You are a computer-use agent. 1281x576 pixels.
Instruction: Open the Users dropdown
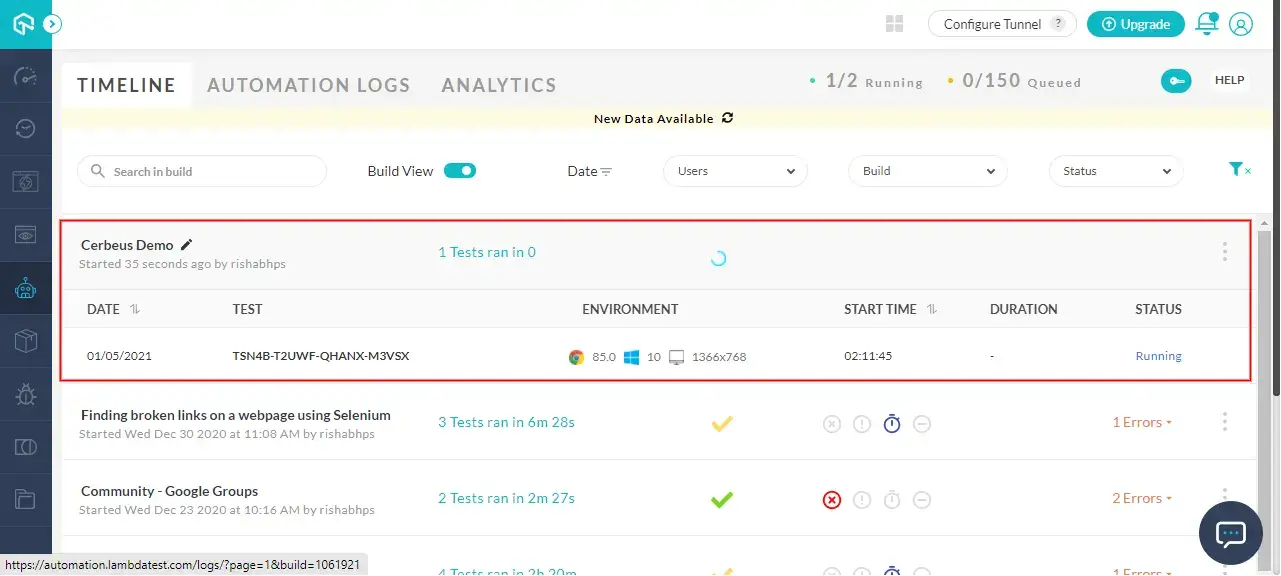(x=735, y=171)
